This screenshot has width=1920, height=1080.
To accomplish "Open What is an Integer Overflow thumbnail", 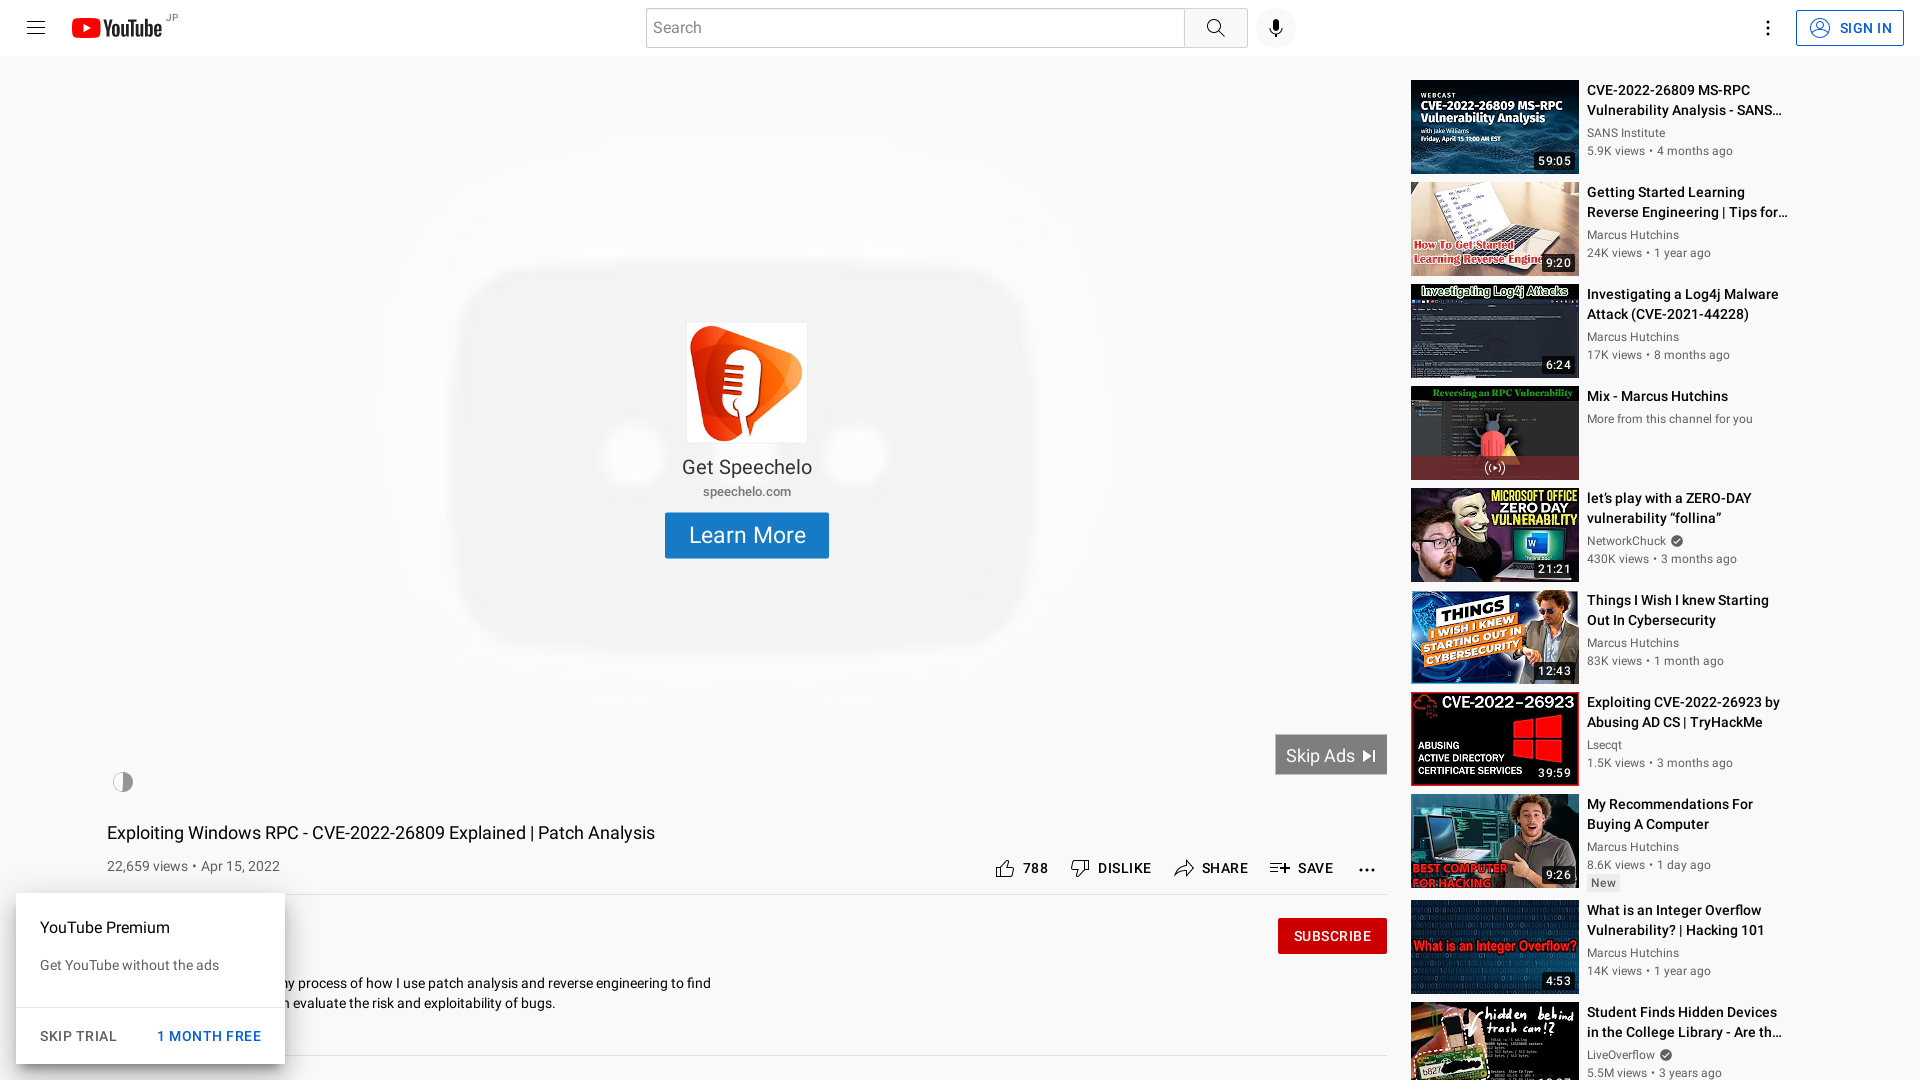I will [1495, 947].
